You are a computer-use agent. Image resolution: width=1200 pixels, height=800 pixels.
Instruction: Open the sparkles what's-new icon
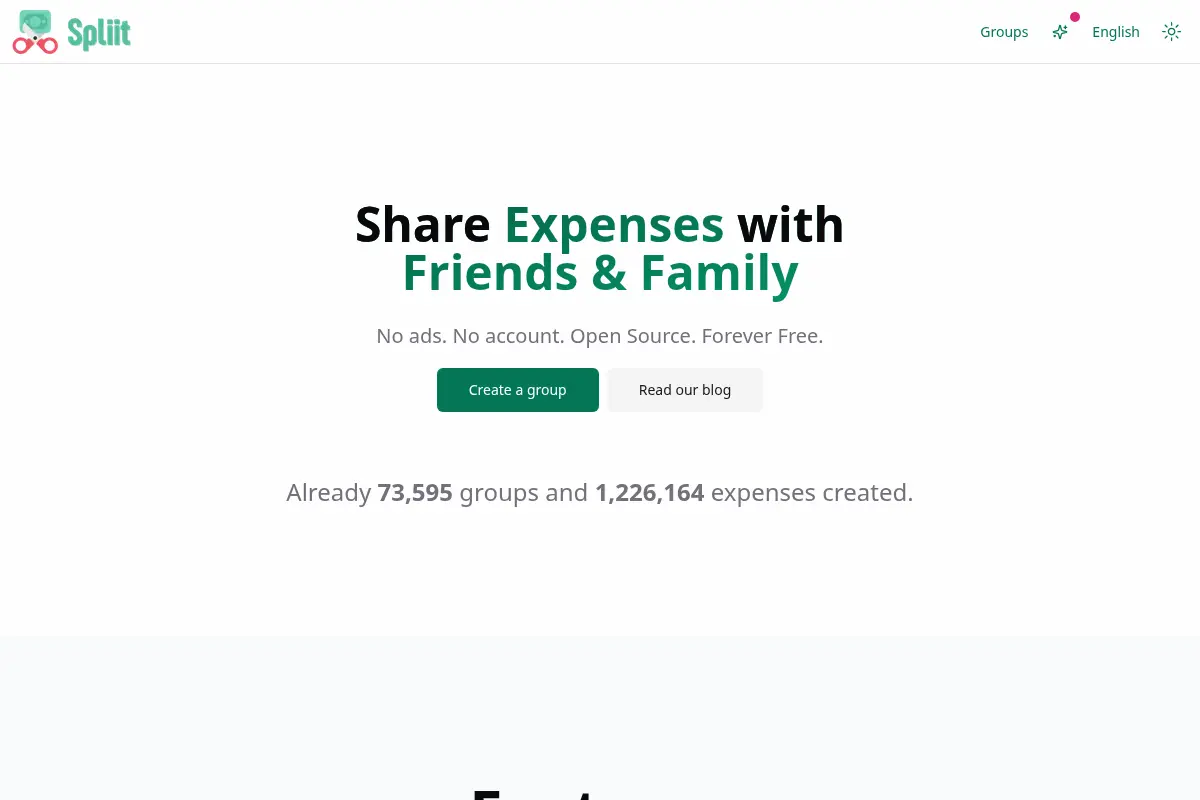pyautogui.click(x=1060, y=32)
